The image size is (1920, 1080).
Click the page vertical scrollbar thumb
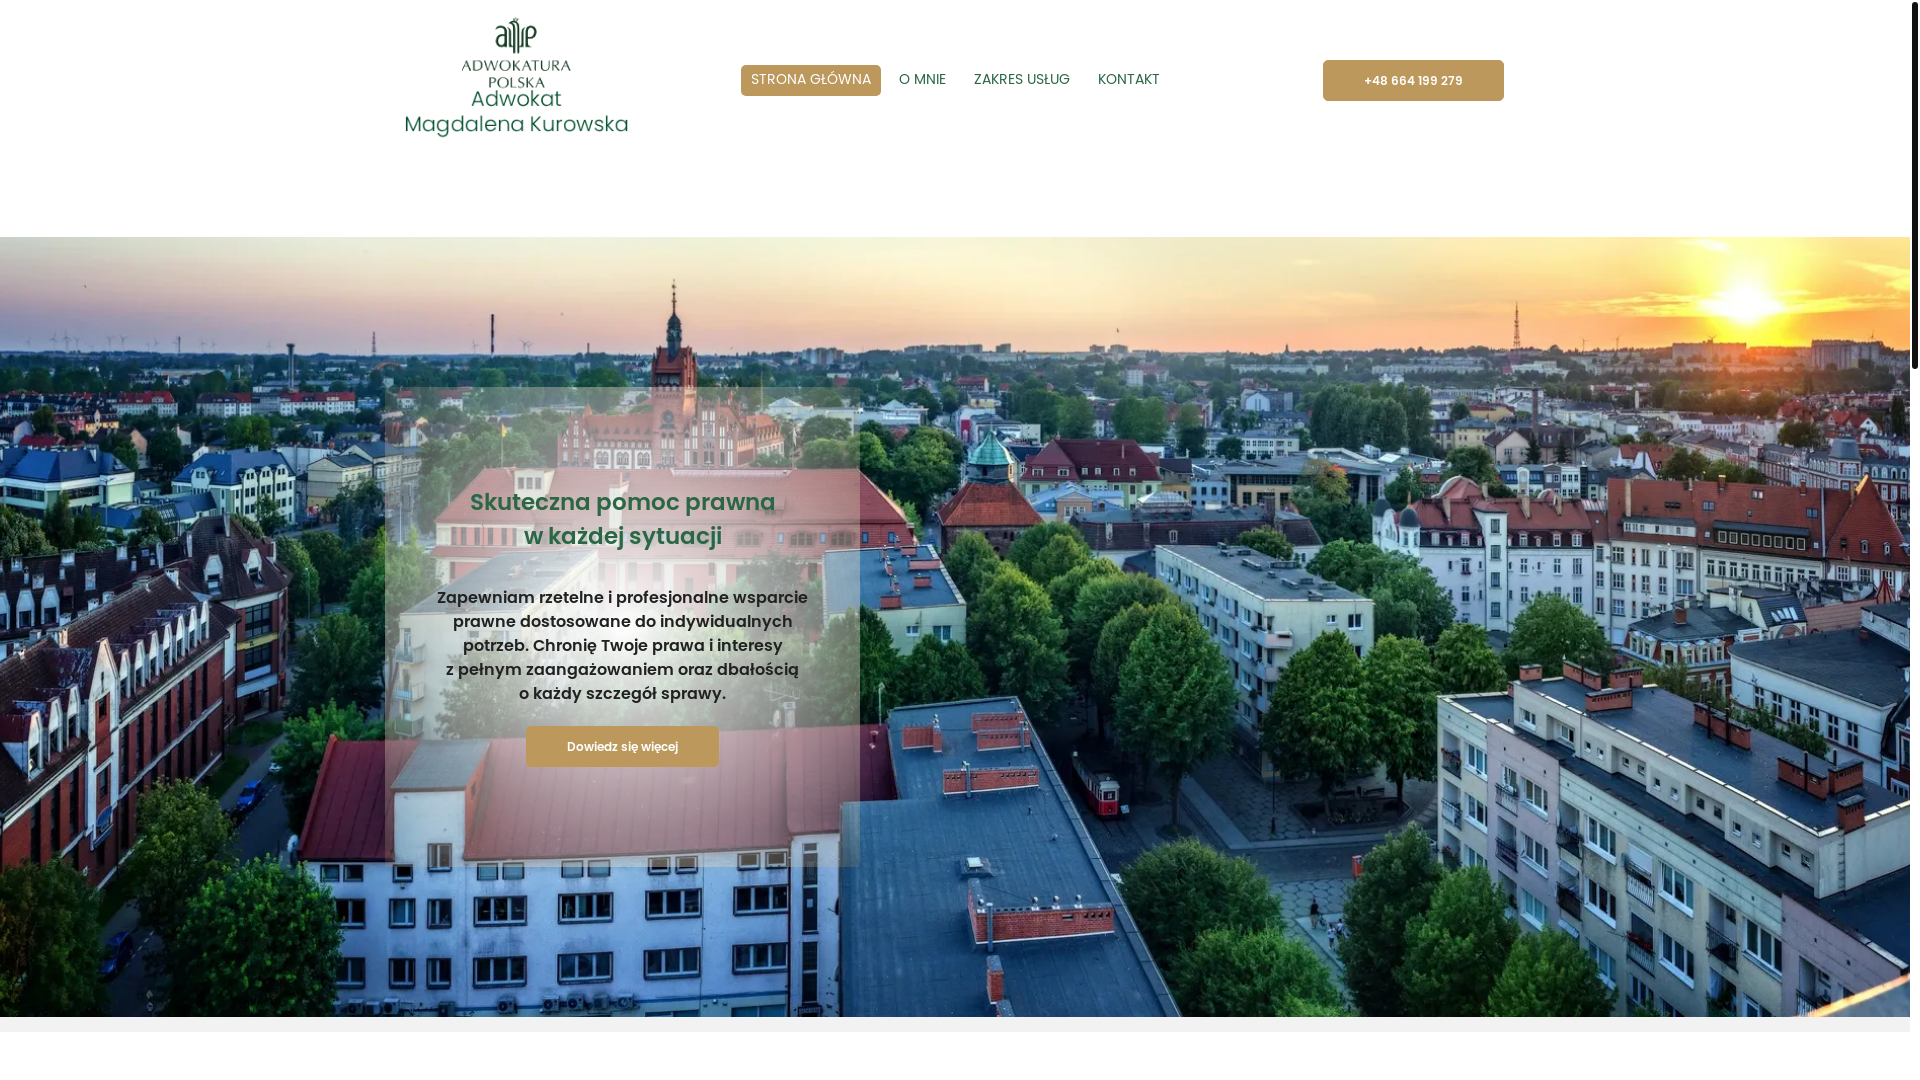coord(1915,185)
